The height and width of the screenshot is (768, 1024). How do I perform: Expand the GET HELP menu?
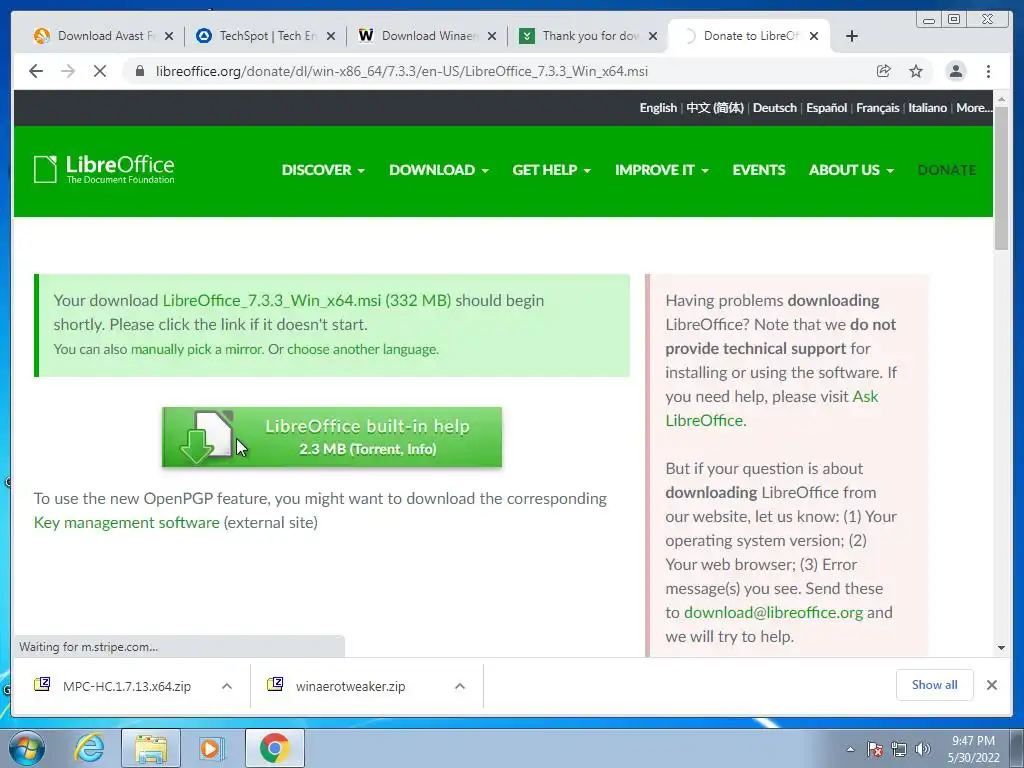[x=552, y=170]
